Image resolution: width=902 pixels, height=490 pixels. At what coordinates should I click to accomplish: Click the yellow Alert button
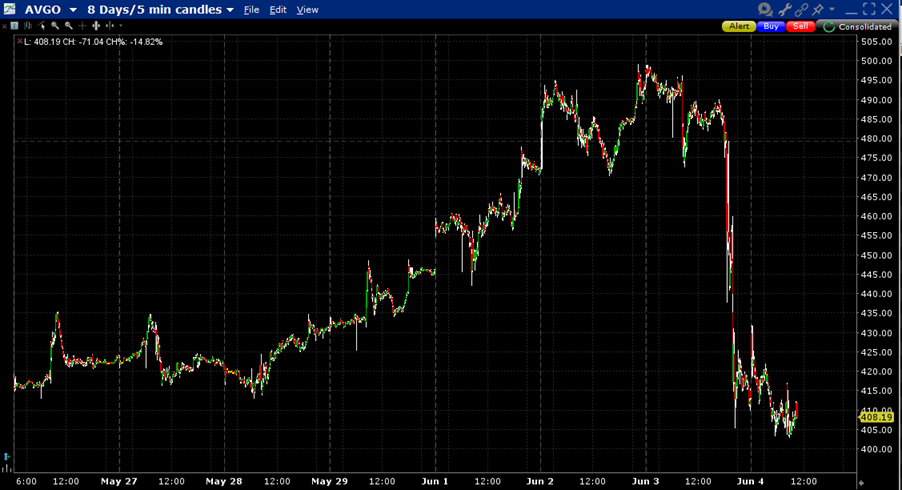(x=739, y=26)
